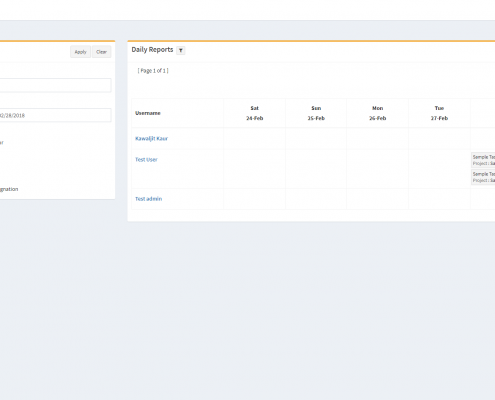Open Kawaljit Kaur's user profile link
This screenshot has height=400, width=495.
click(x=151, y=138)
